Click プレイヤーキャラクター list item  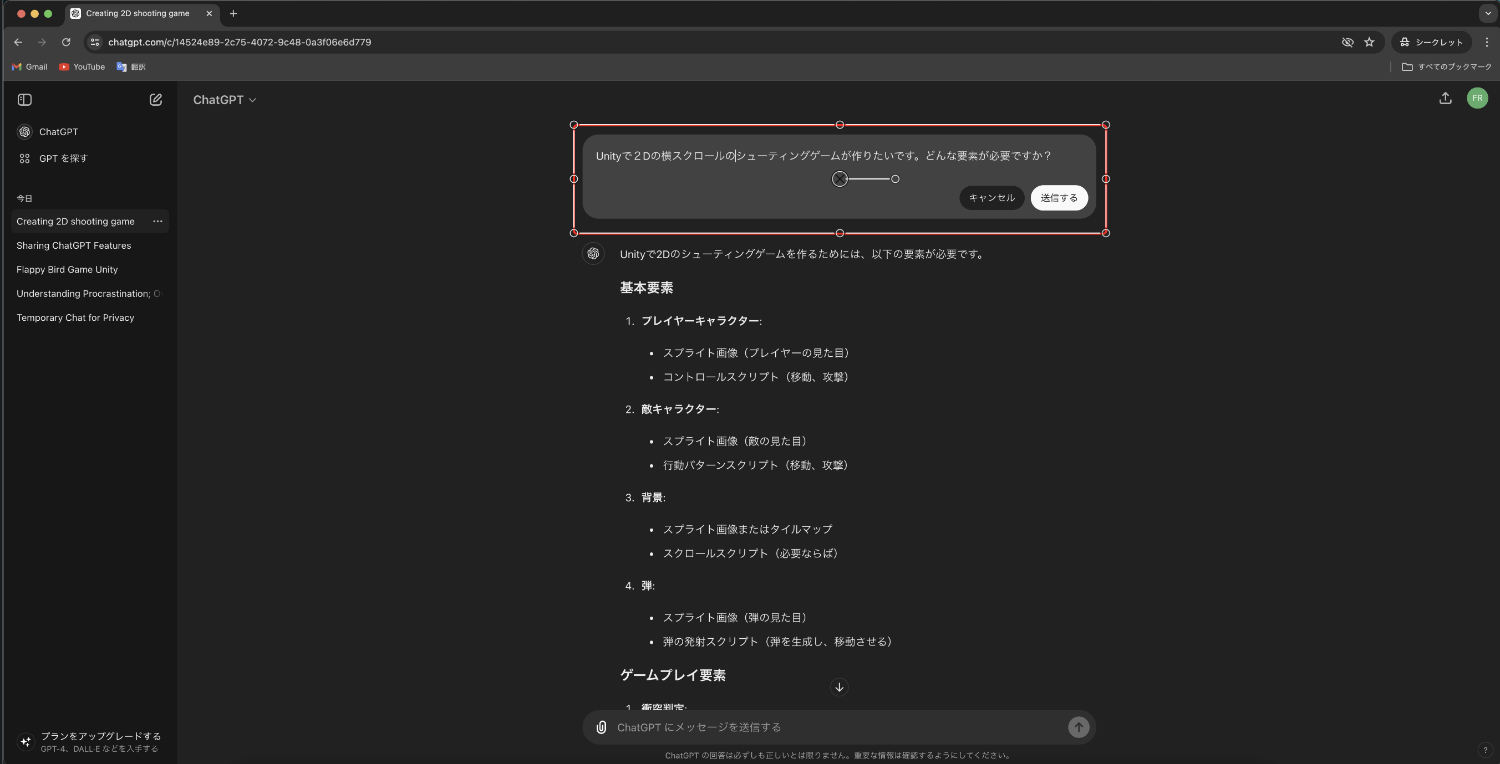coord(701,321)
